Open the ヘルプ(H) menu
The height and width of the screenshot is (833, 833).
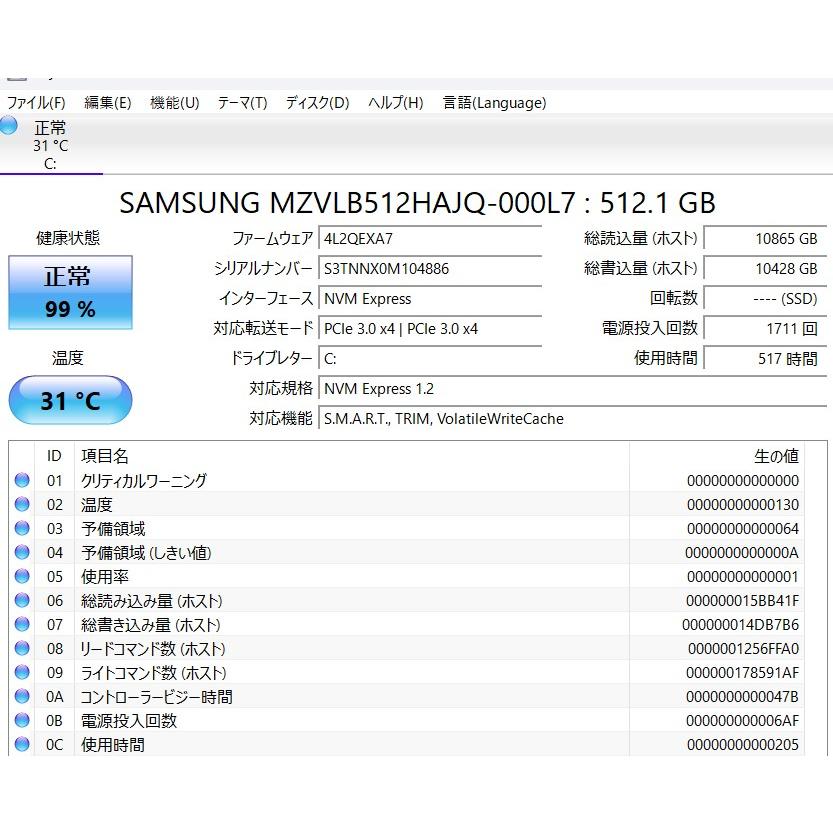click(x=396, y=103)
